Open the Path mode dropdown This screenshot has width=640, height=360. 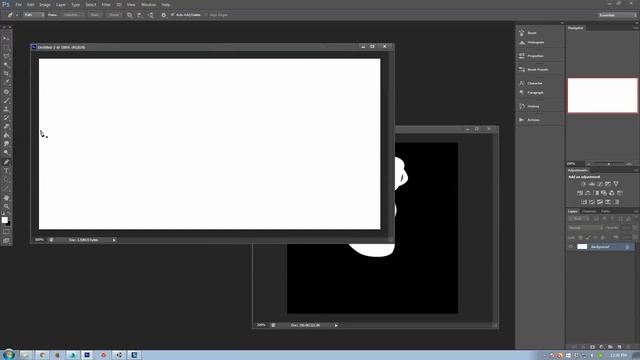pos(33,15)
